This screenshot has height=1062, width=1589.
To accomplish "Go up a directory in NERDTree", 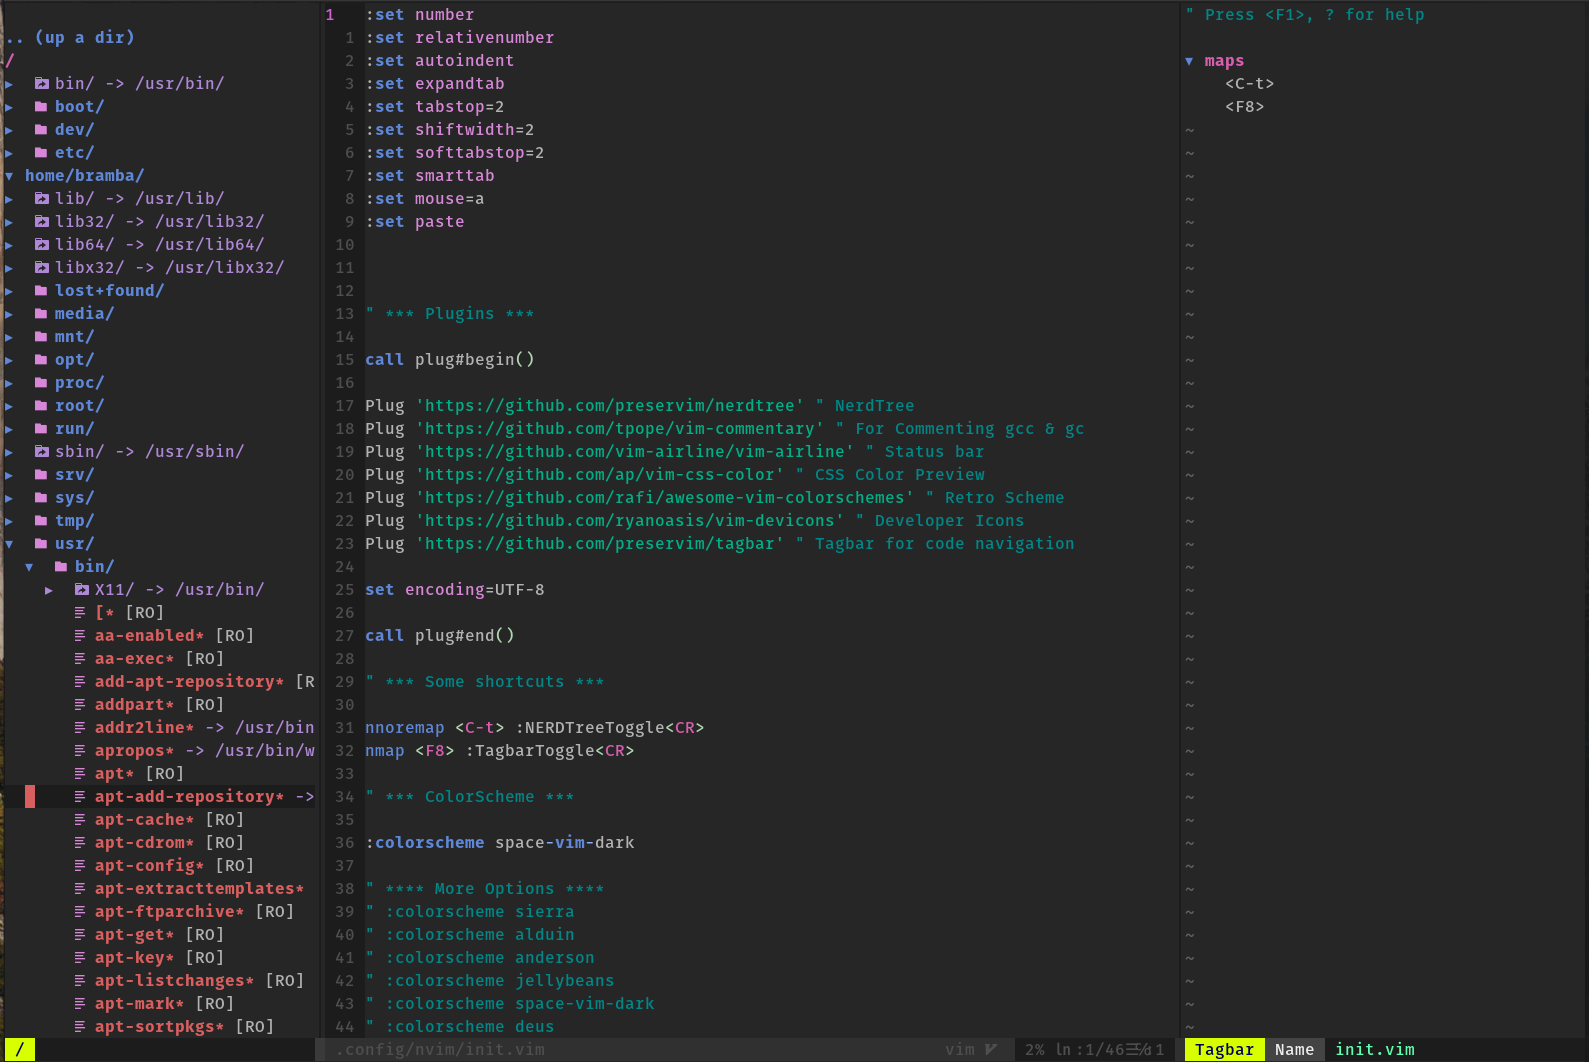I will click(70, 37).
